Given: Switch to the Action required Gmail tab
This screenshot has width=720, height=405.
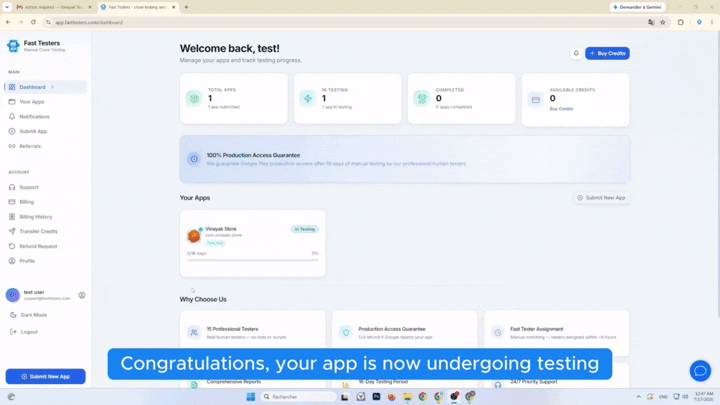Looking at the screenshot, I should pos(53,7).
